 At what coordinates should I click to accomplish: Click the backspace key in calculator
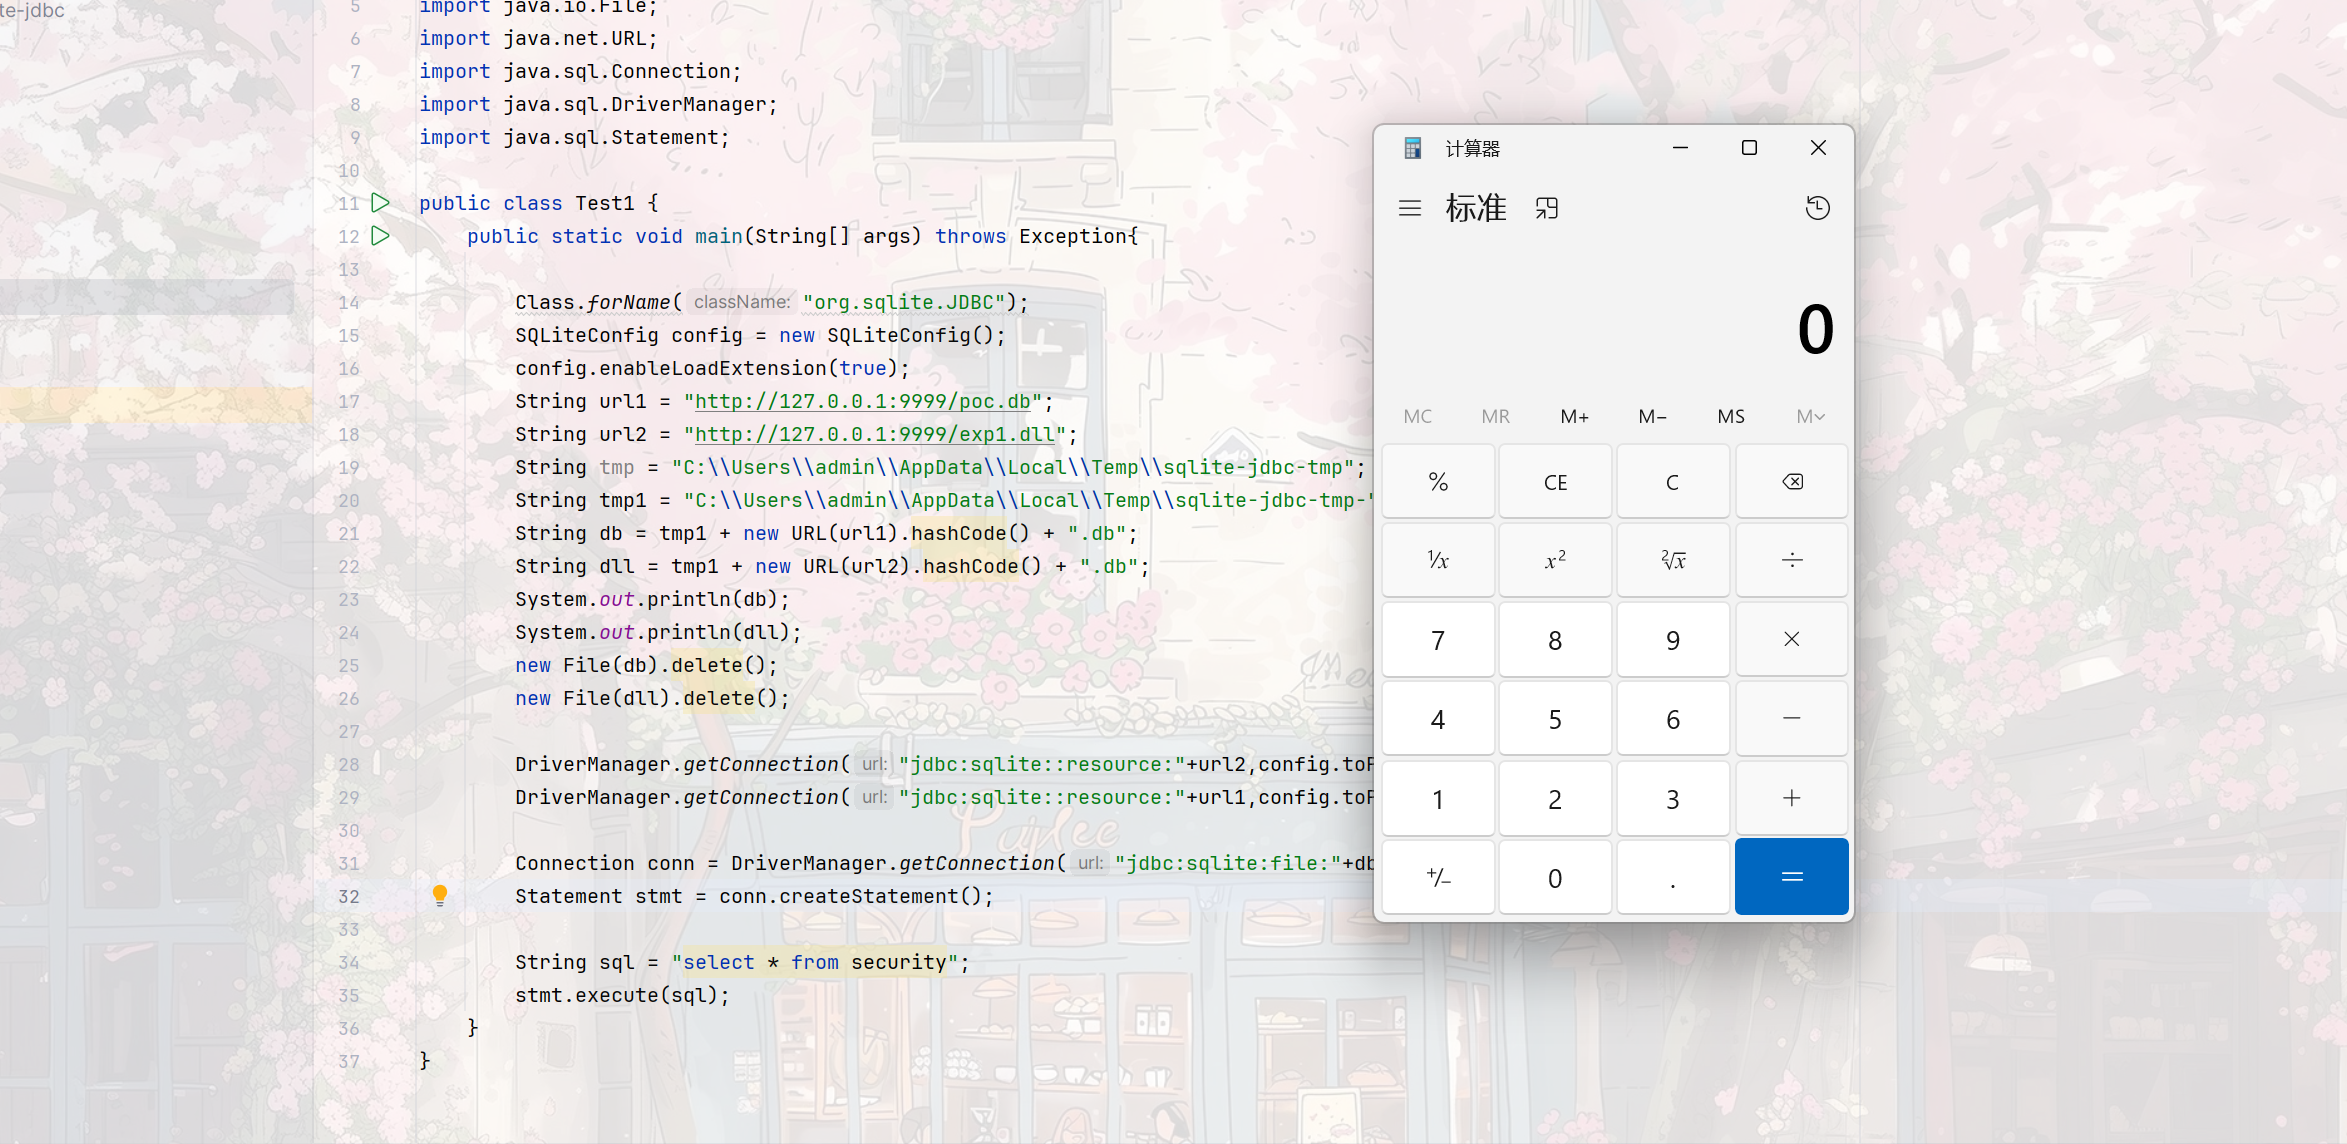(x=1792, y=482)
